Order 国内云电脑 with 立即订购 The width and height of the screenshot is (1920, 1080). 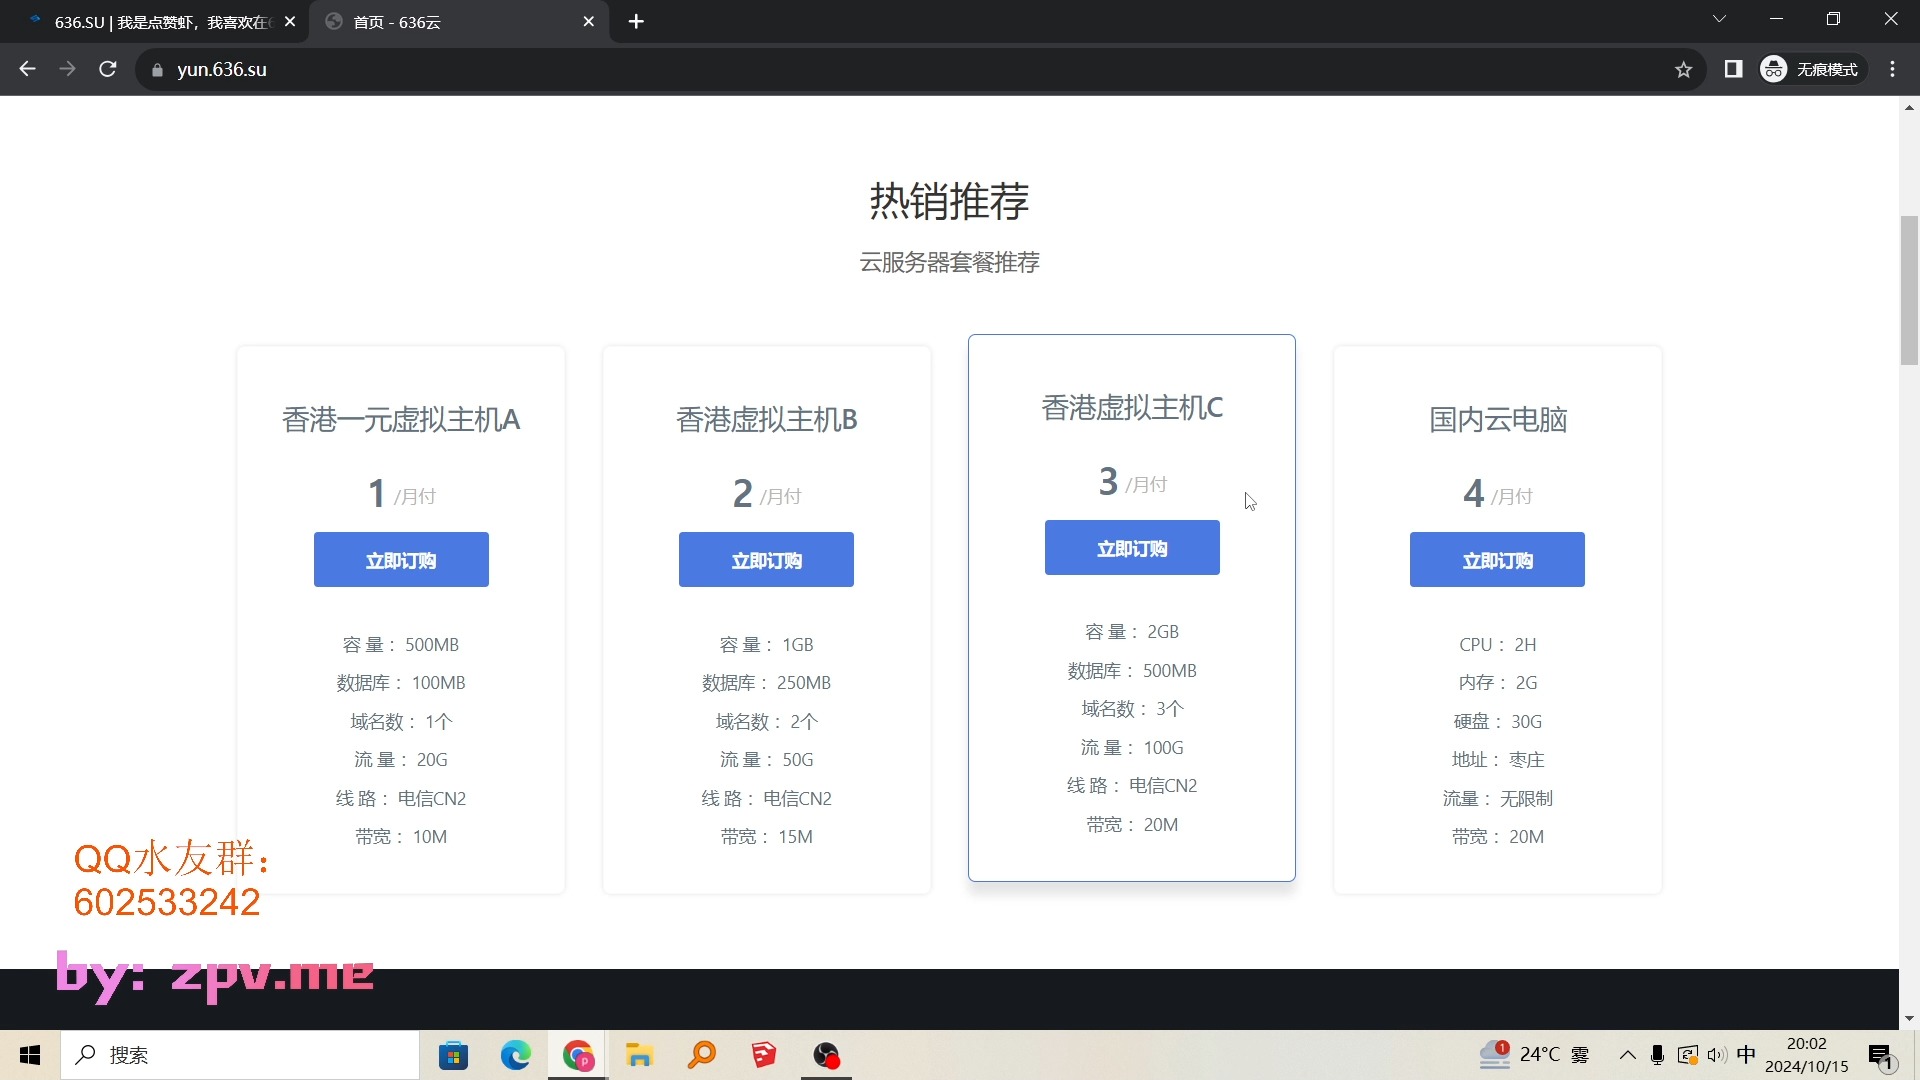pyautogui.click(x=1497, y=560)
